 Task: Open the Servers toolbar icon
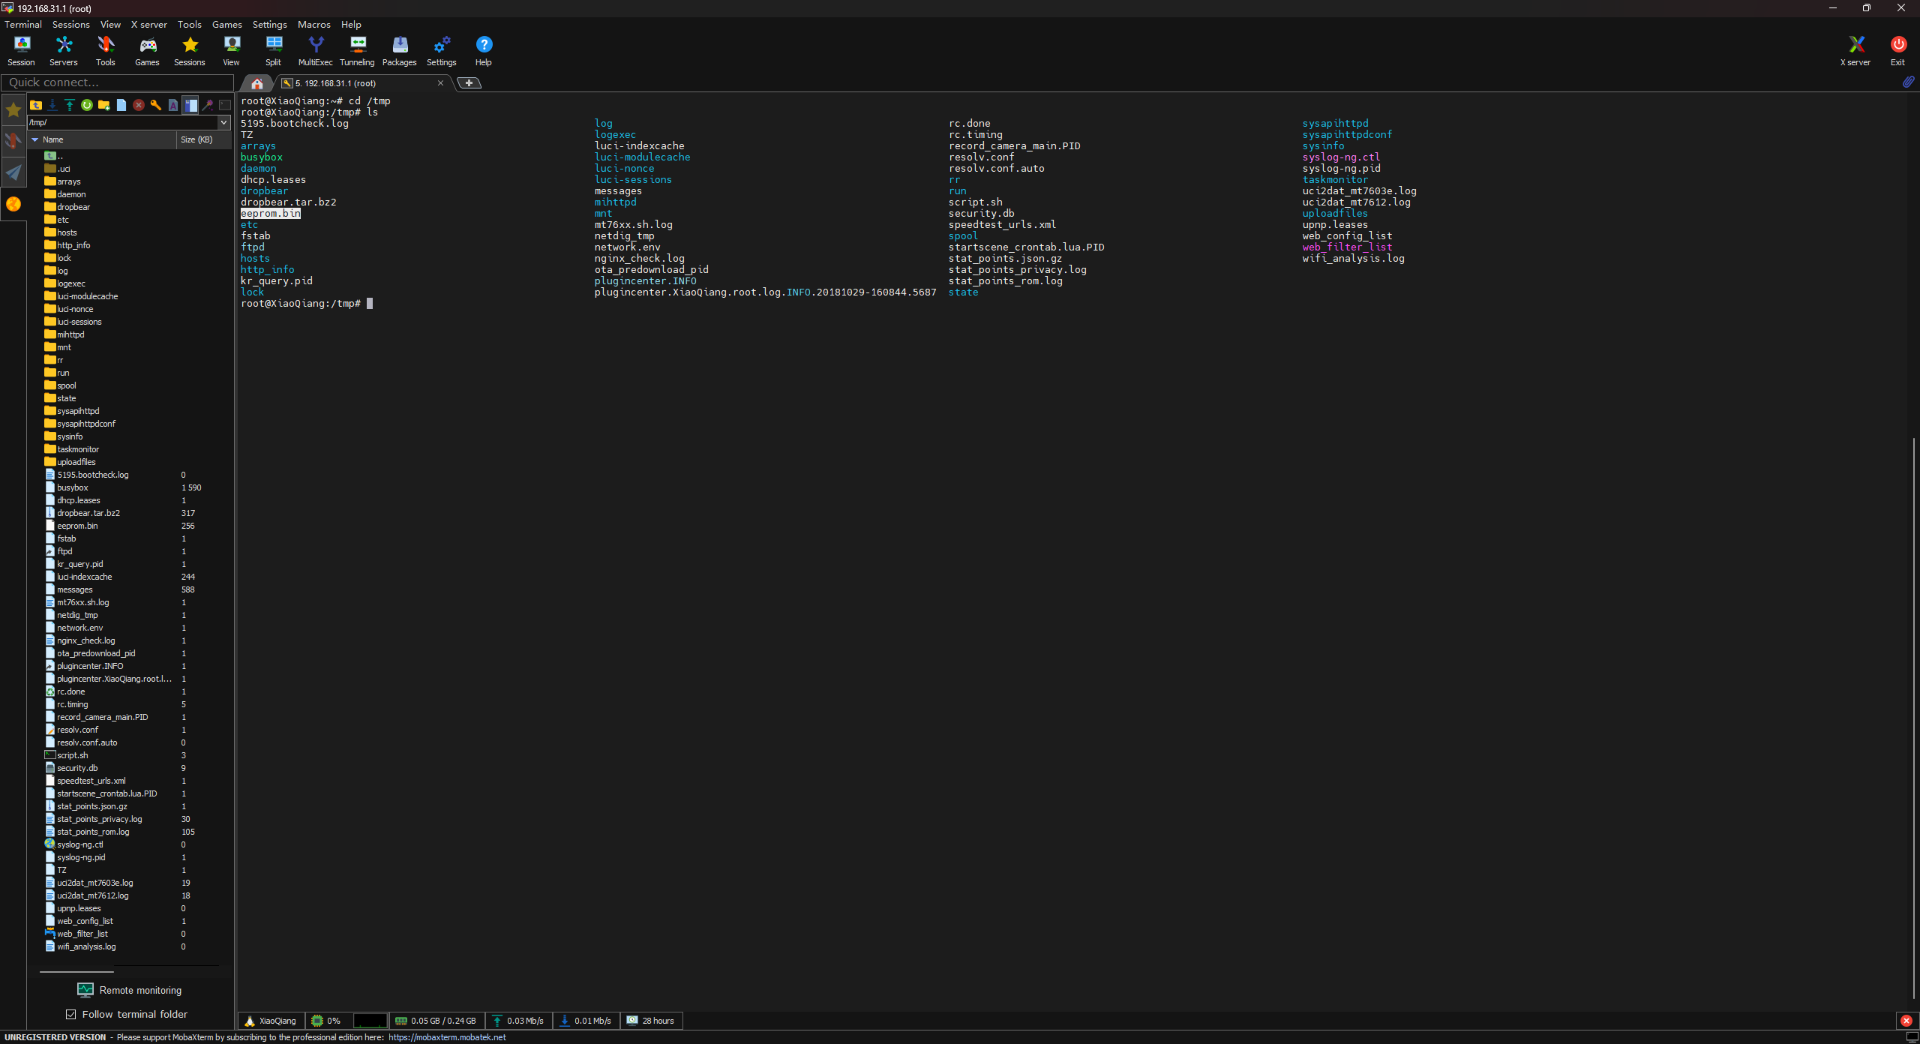point(63,50)
